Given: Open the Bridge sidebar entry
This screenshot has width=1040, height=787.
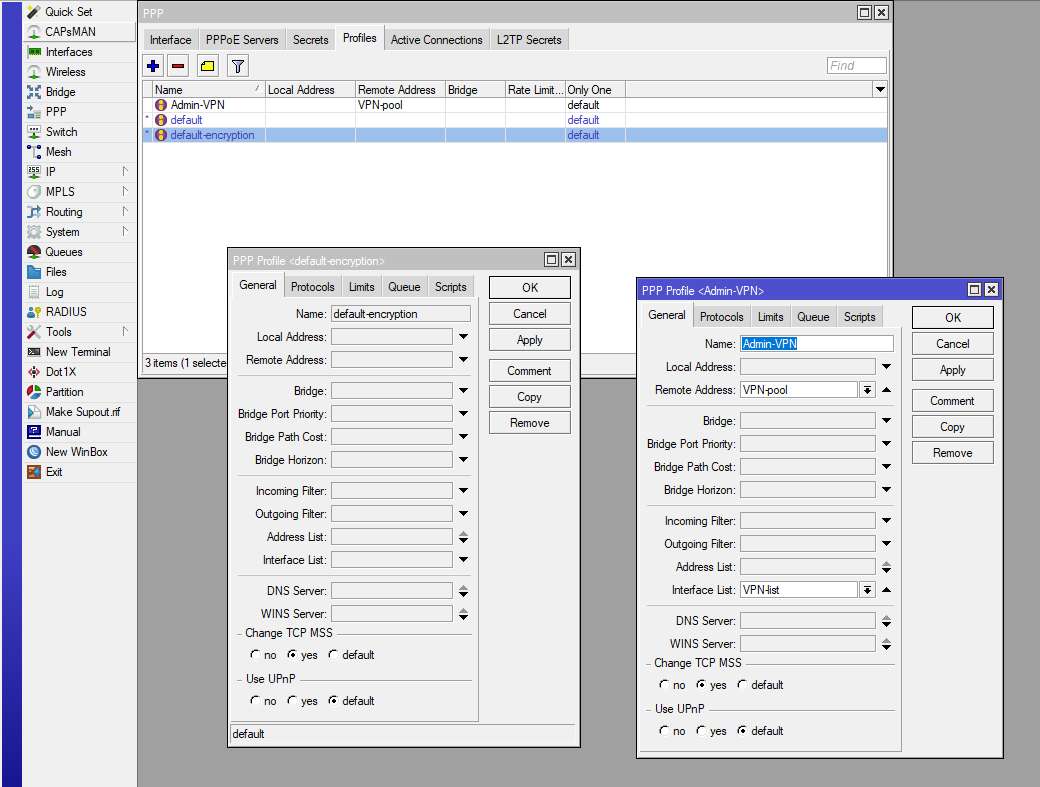Looking at the screenshot, I should click(x=60, y=92).
